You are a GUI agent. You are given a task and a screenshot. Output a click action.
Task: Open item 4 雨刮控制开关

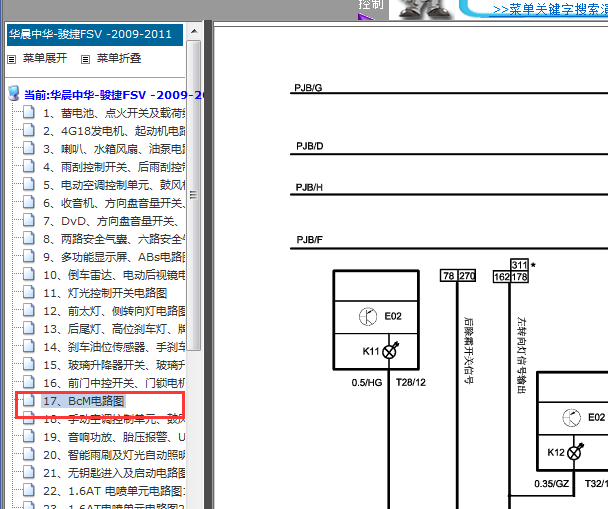(x=114, y=167)
